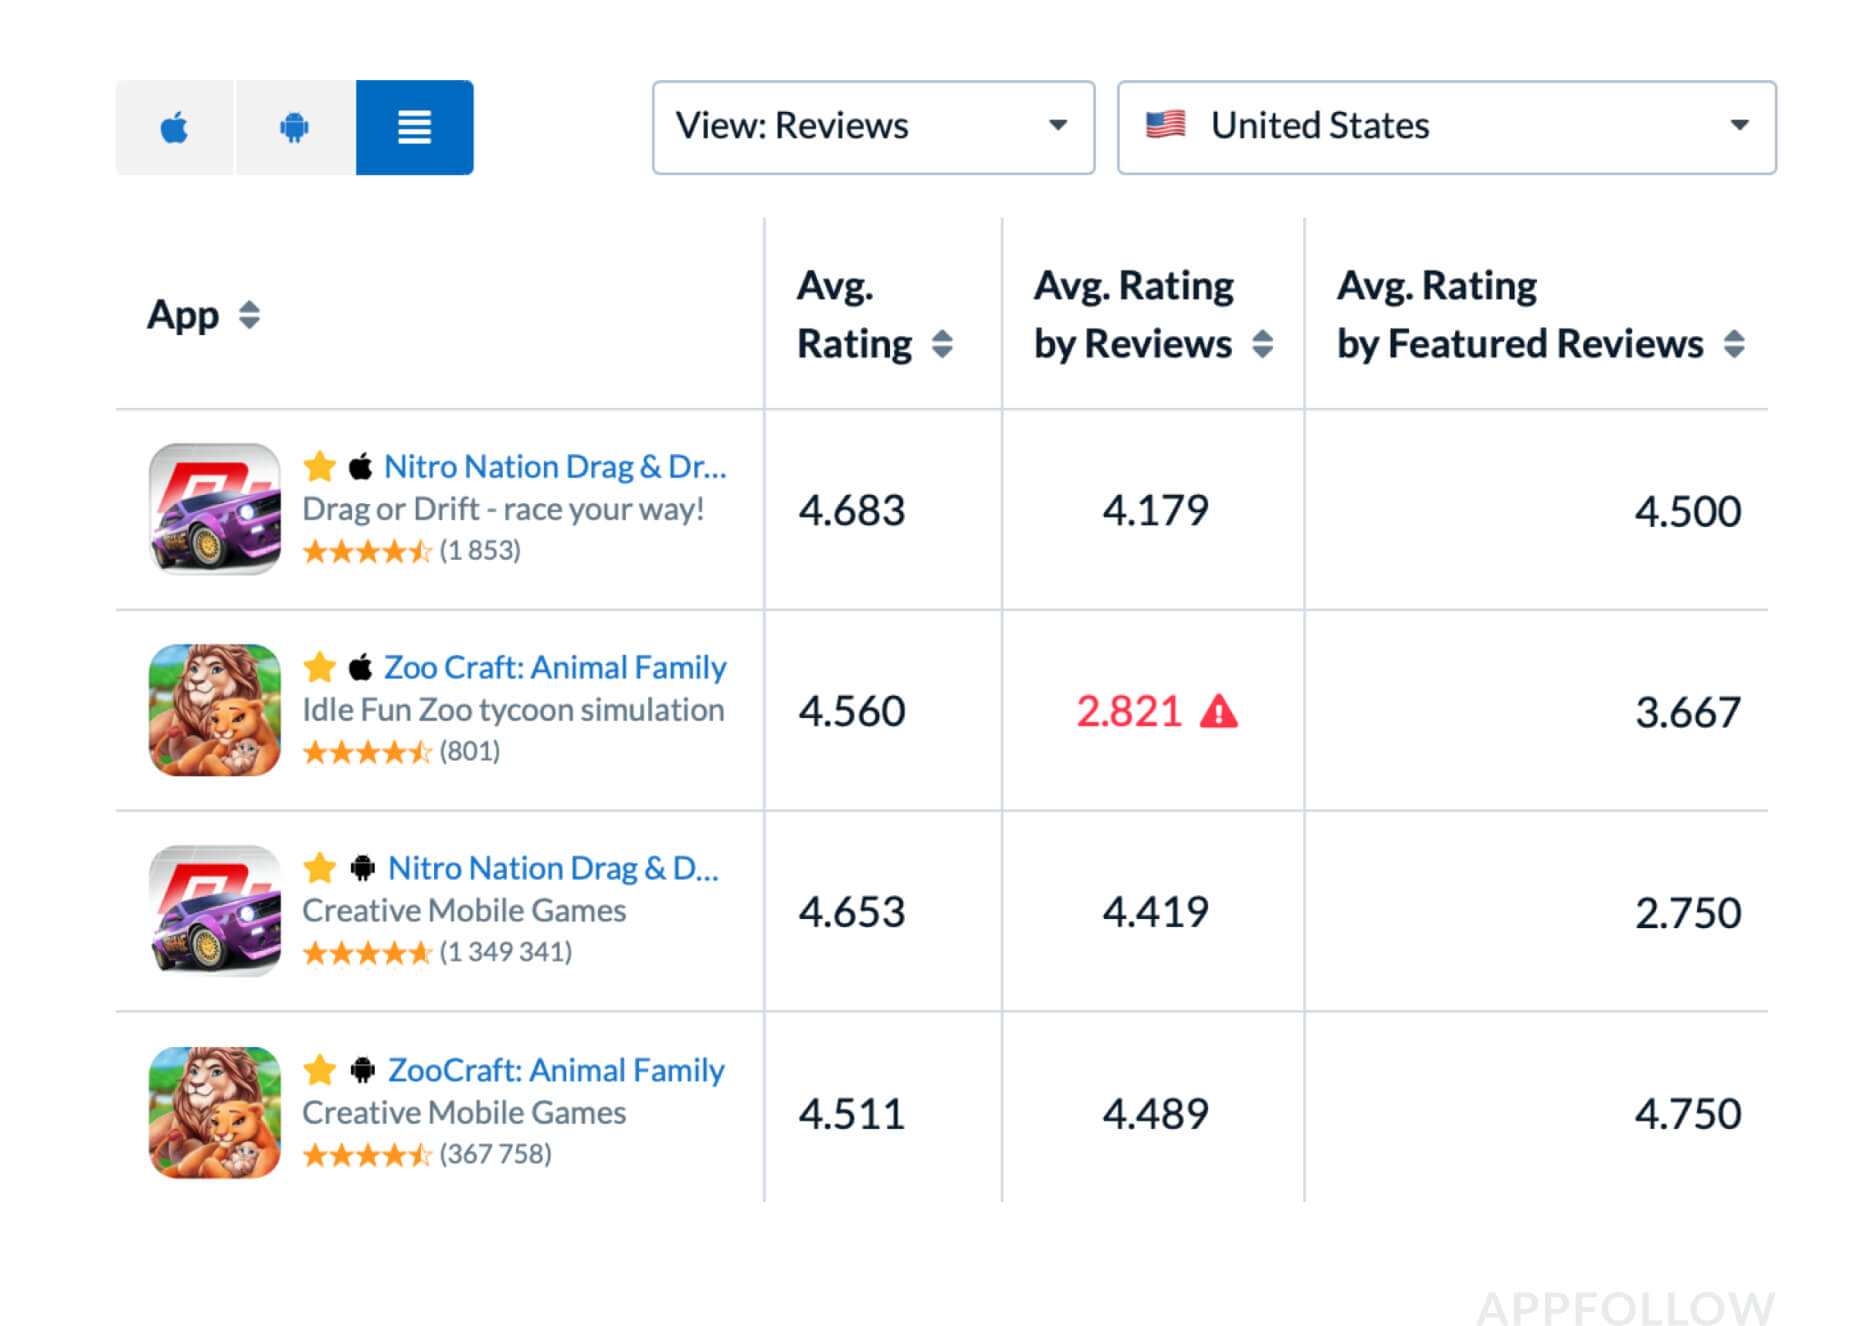Select the 3.667 featured reviews cell
Viewport: 1876px width, 1326px height.
1688,713
